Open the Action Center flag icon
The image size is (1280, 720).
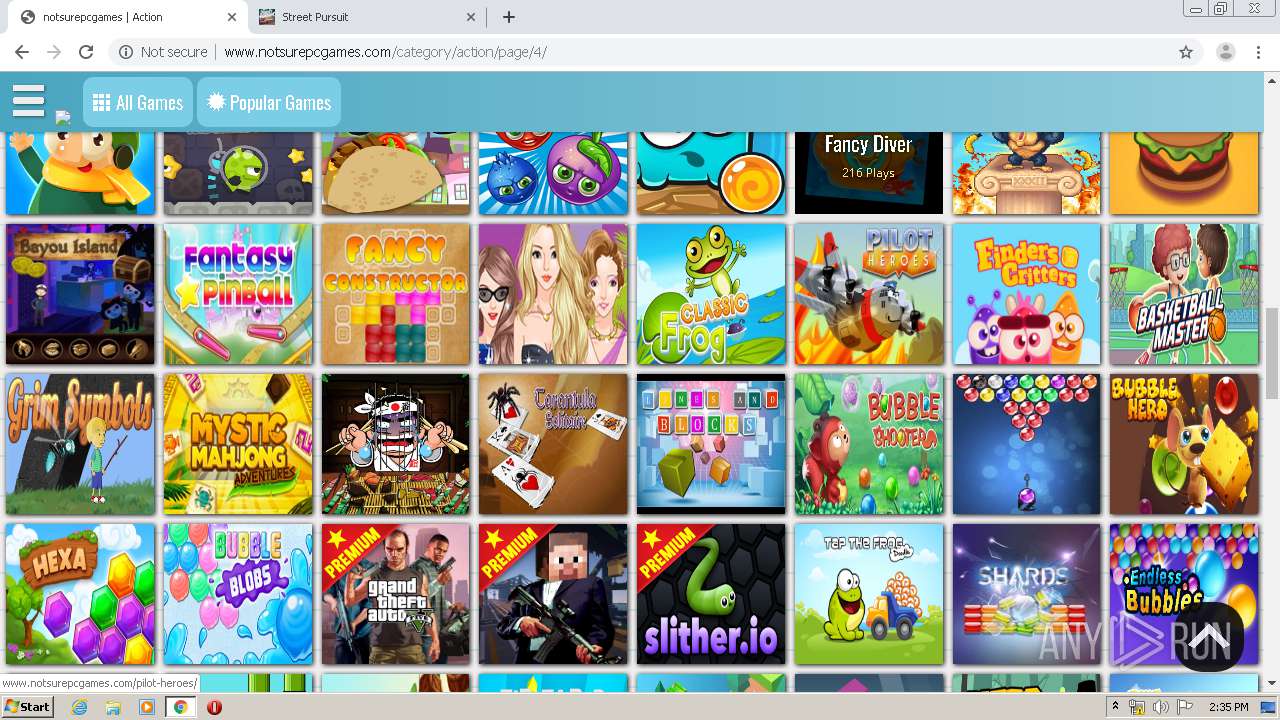(x=1185, y=707)
